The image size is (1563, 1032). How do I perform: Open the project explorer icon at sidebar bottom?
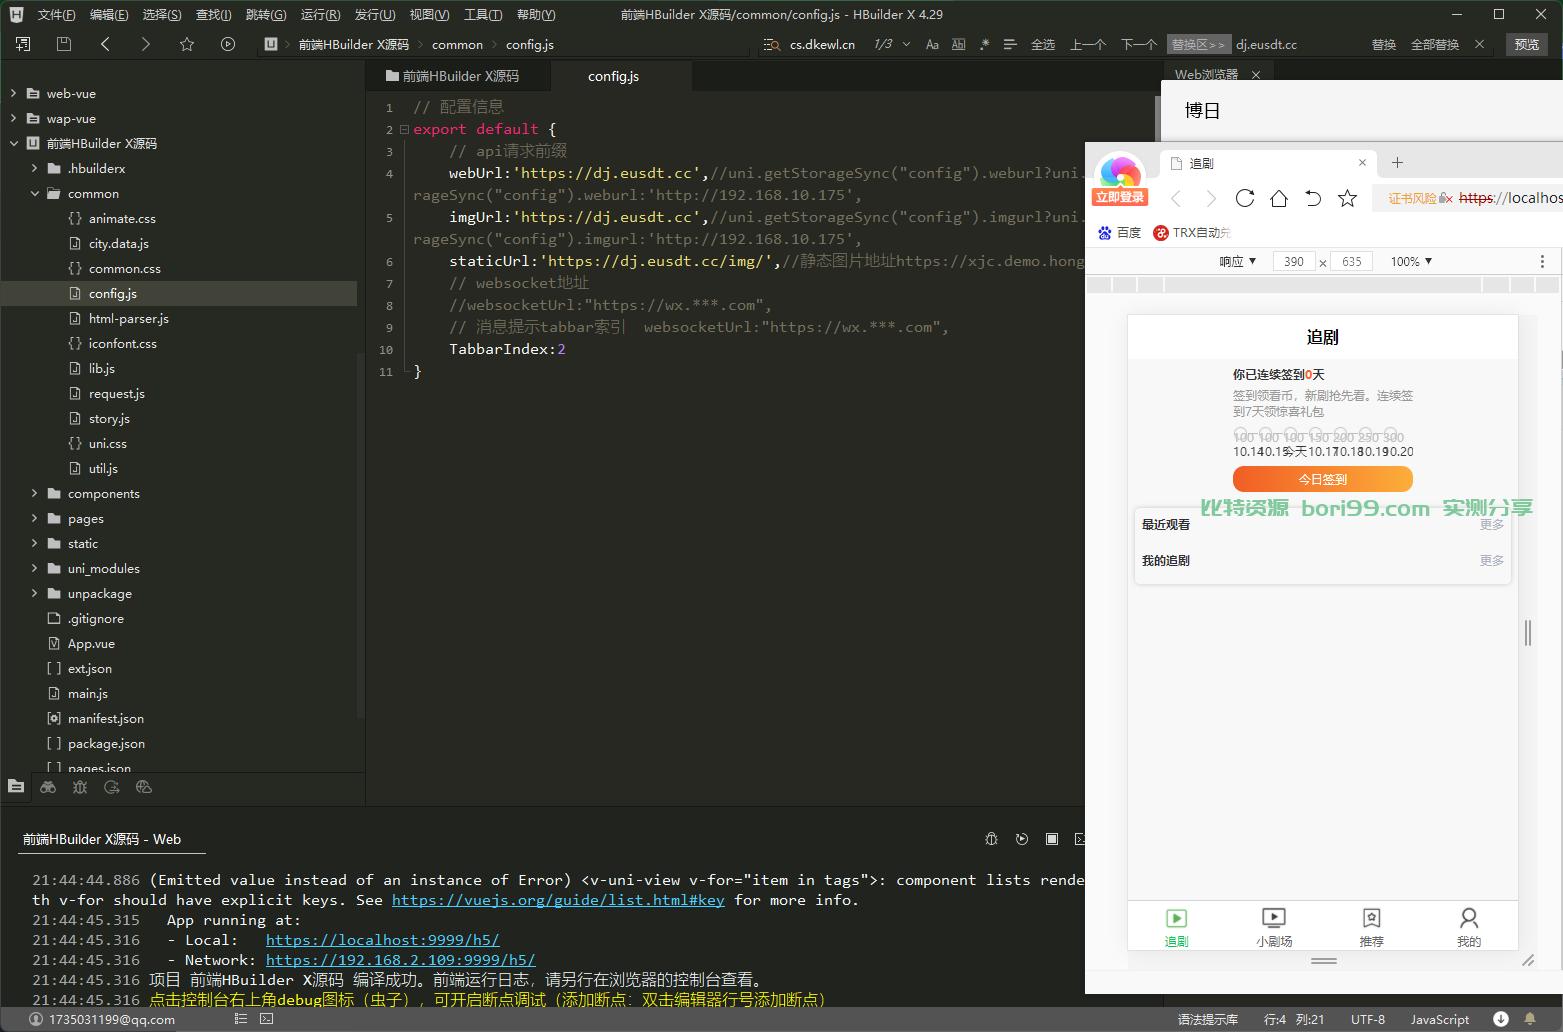pyautogui.click(x=16, y=786)
